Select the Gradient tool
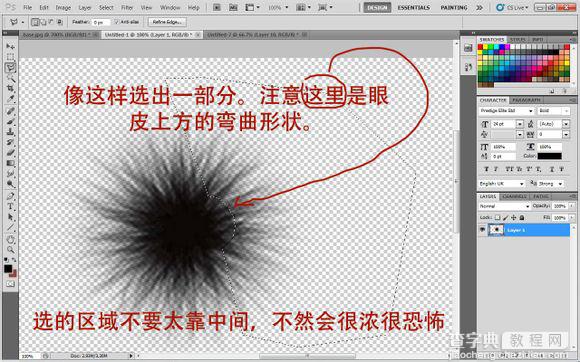Screen dimensions: 580x362 pyautogui.click(x=10, y=163)
